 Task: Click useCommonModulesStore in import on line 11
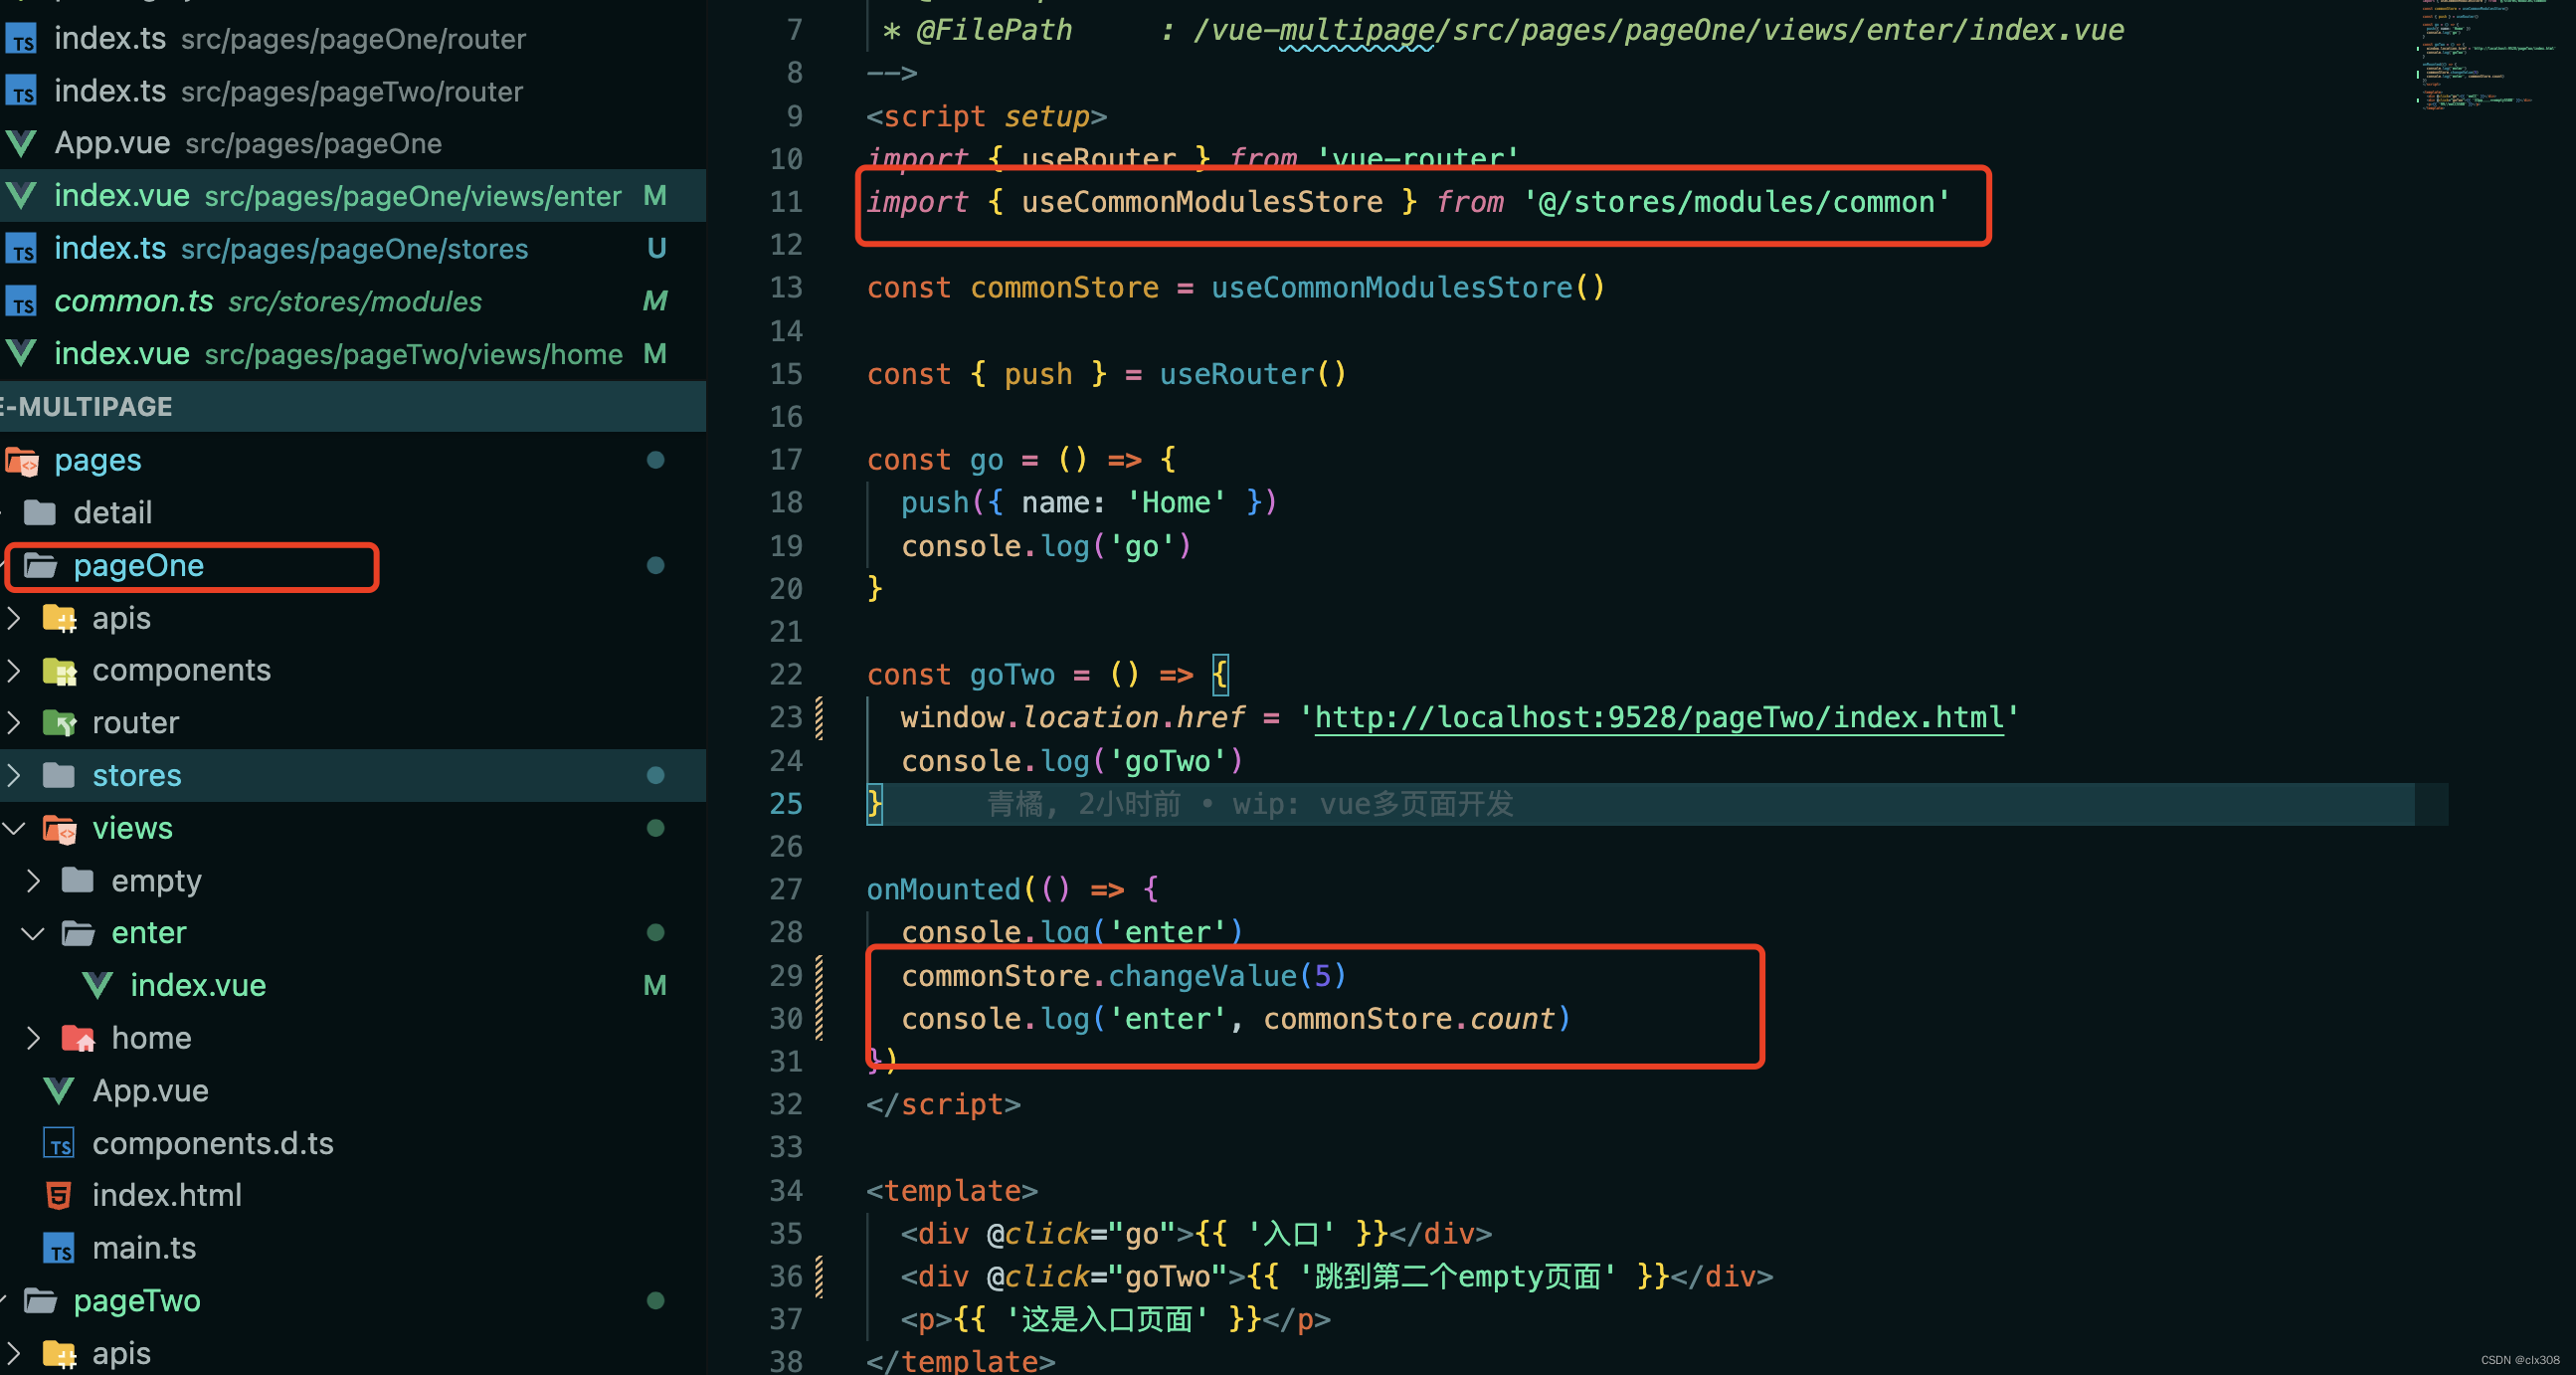pos(1201,202)
